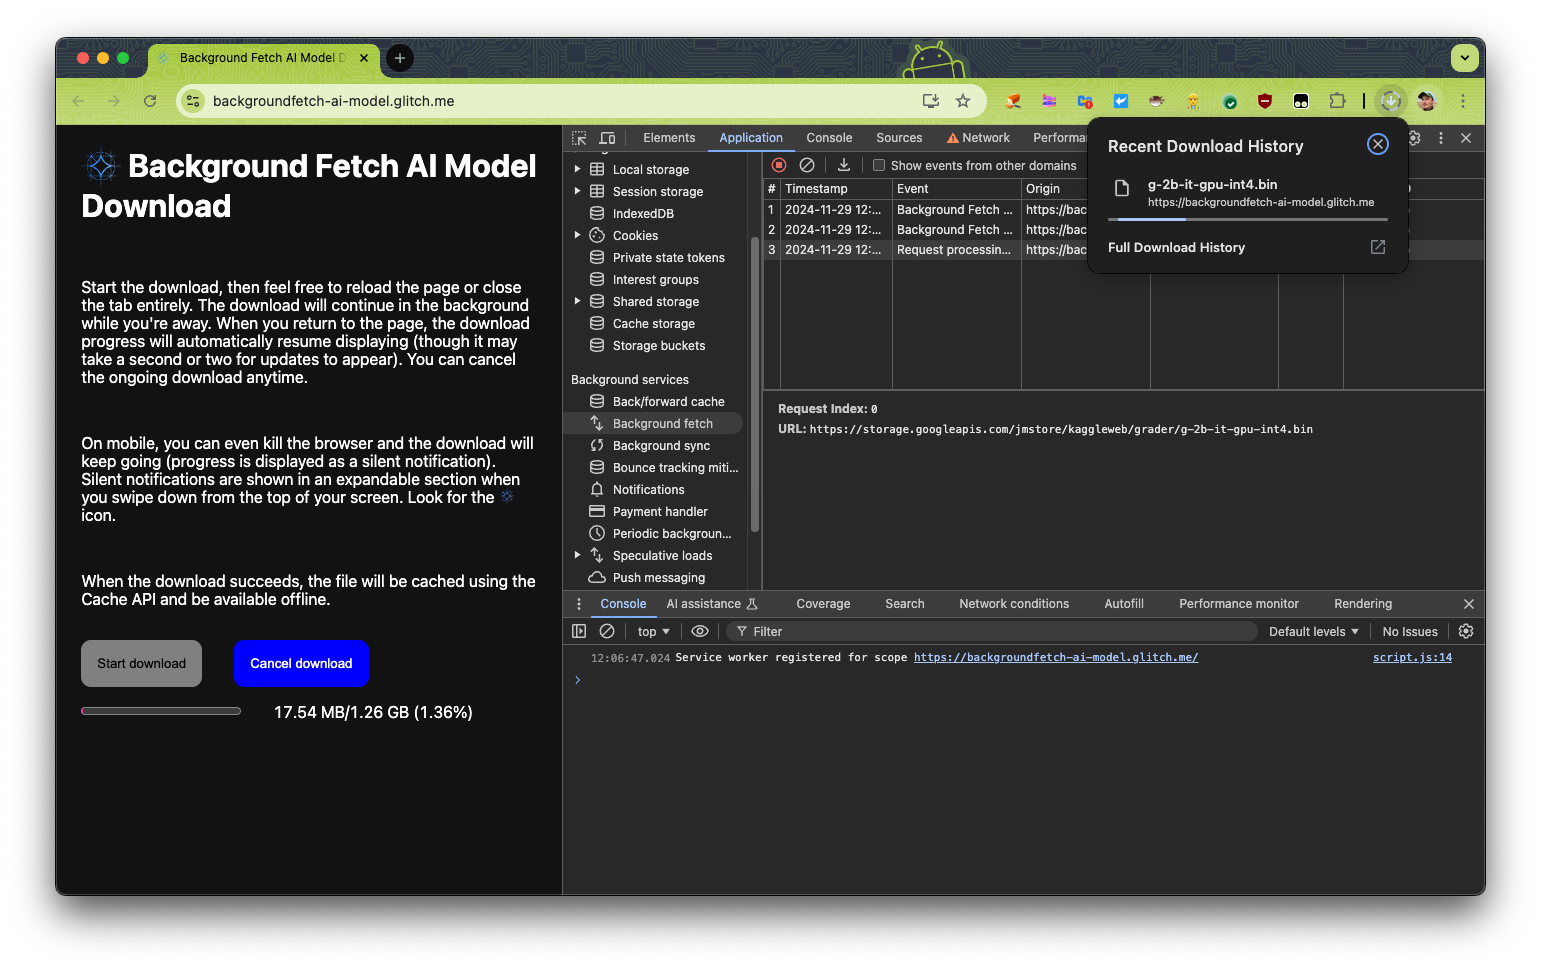Switch to the Sources tab
Viewport: 1541px width, 969px height.
[898, 138]
